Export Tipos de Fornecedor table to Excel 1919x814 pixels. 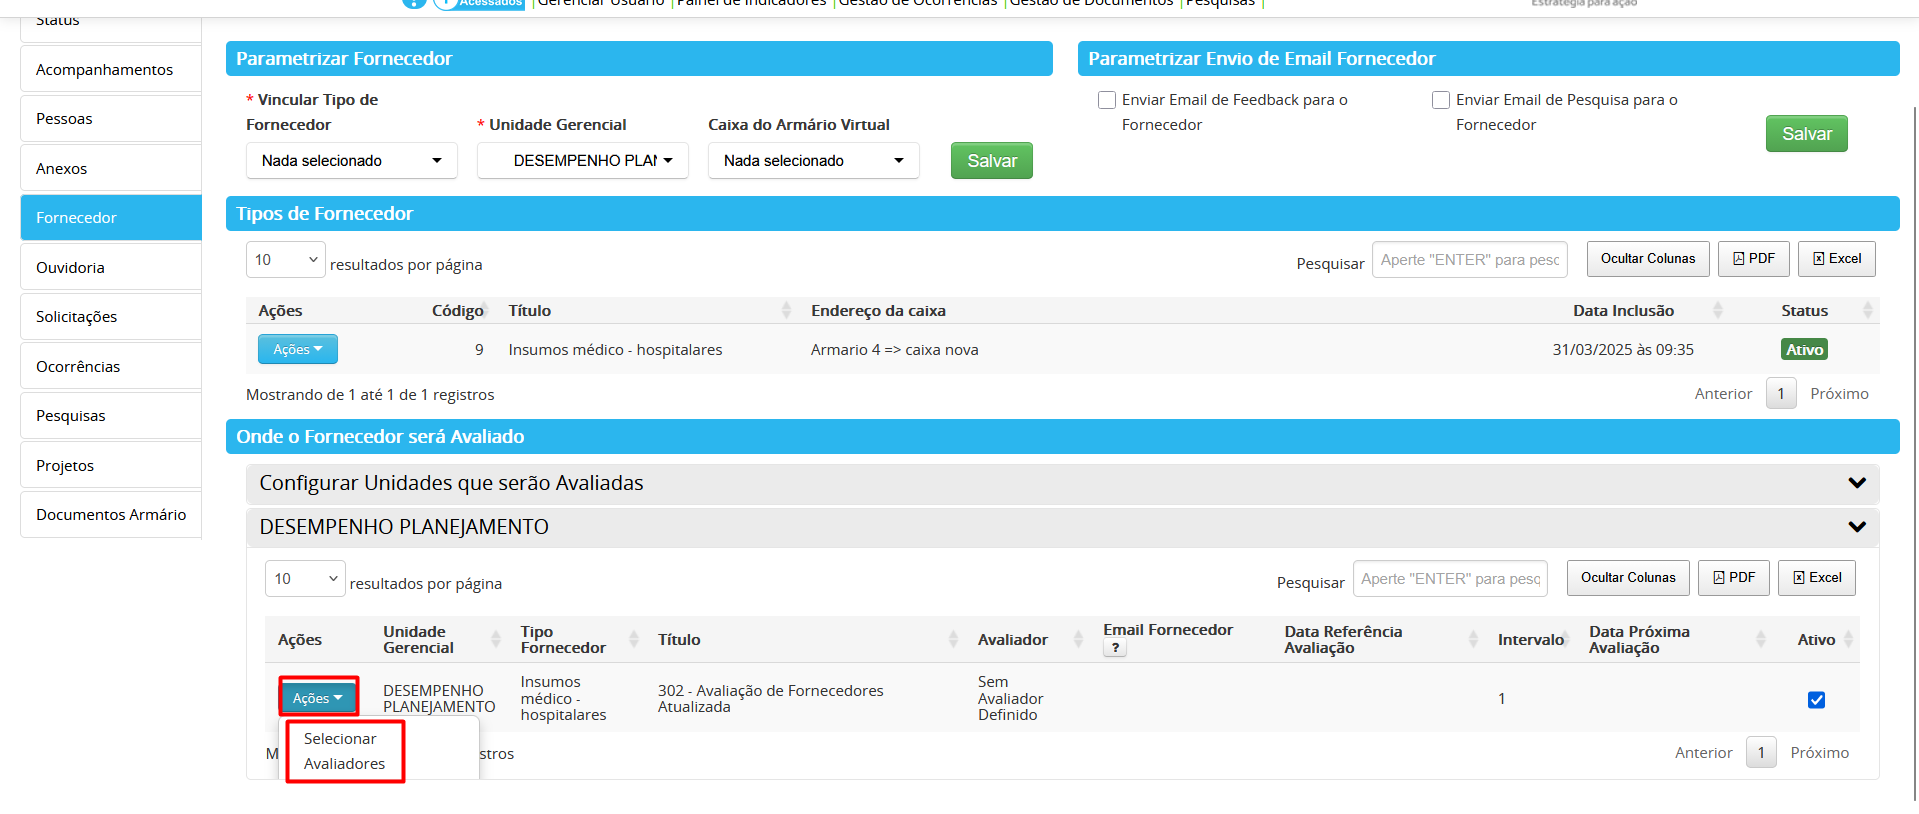(x=1836, y=259)
